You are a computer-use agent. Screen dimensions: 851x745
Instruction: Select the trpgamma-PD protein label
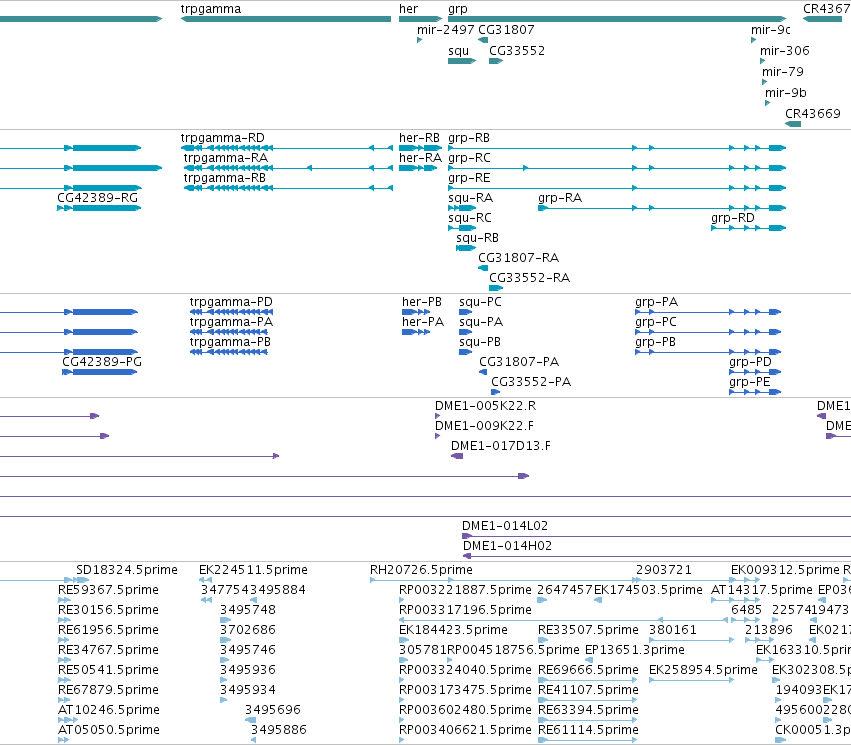(x=231, y=302)
